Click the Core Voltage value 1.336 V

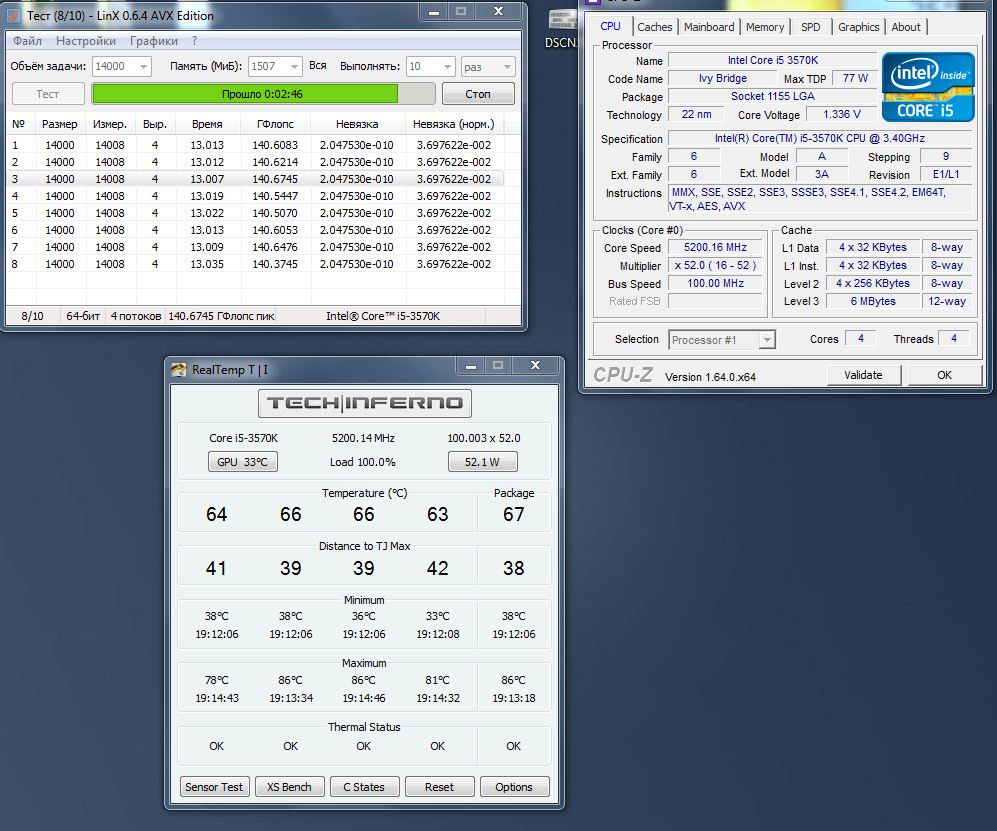point(841,114)
